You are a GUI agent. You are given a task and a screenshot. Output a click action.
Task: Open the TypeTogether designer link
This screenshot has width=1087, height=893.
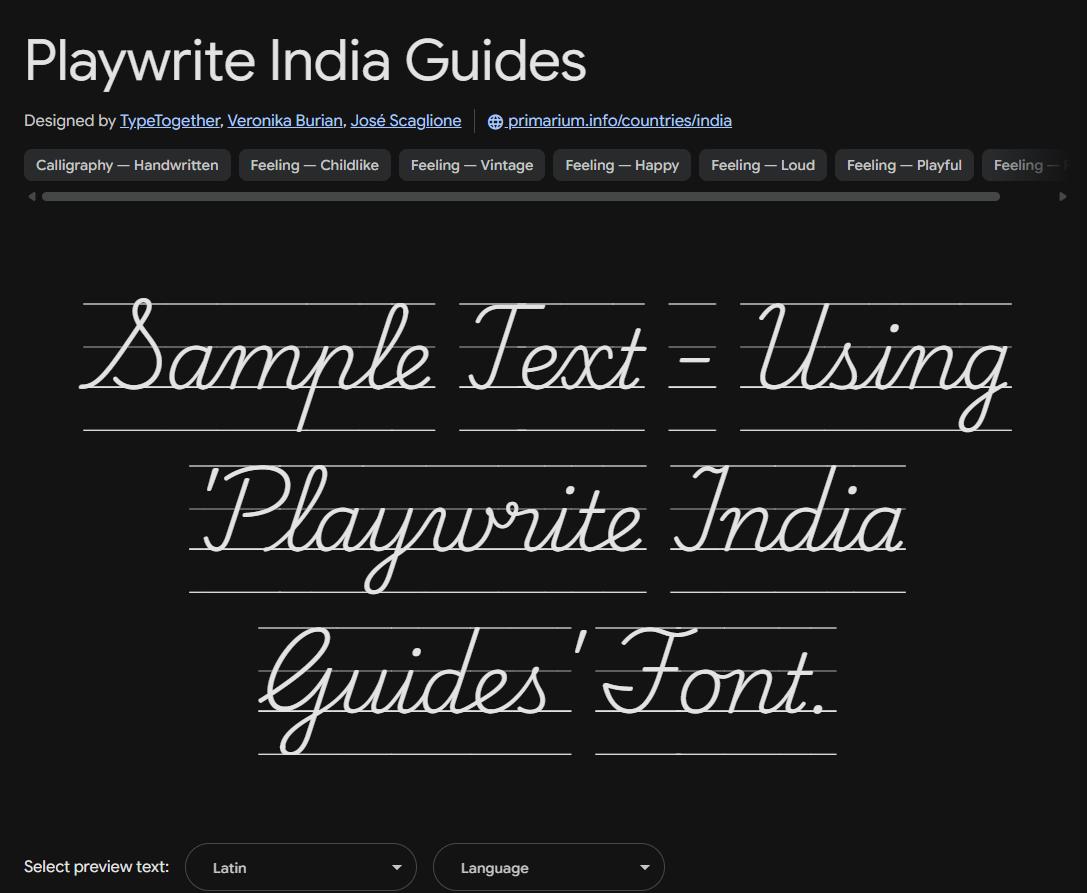click(x=170, y=121)
